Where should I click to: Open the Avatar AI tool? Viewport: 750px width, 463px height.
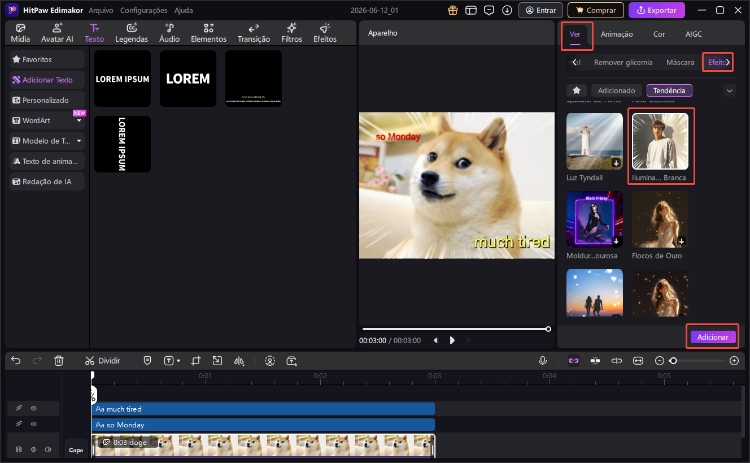[57, 33]
